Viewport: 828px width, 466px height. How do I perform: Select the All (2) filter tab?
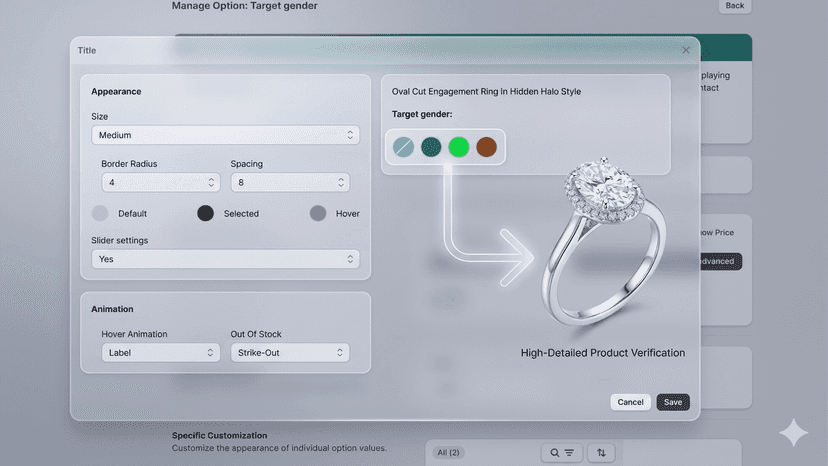coord(448,453)
